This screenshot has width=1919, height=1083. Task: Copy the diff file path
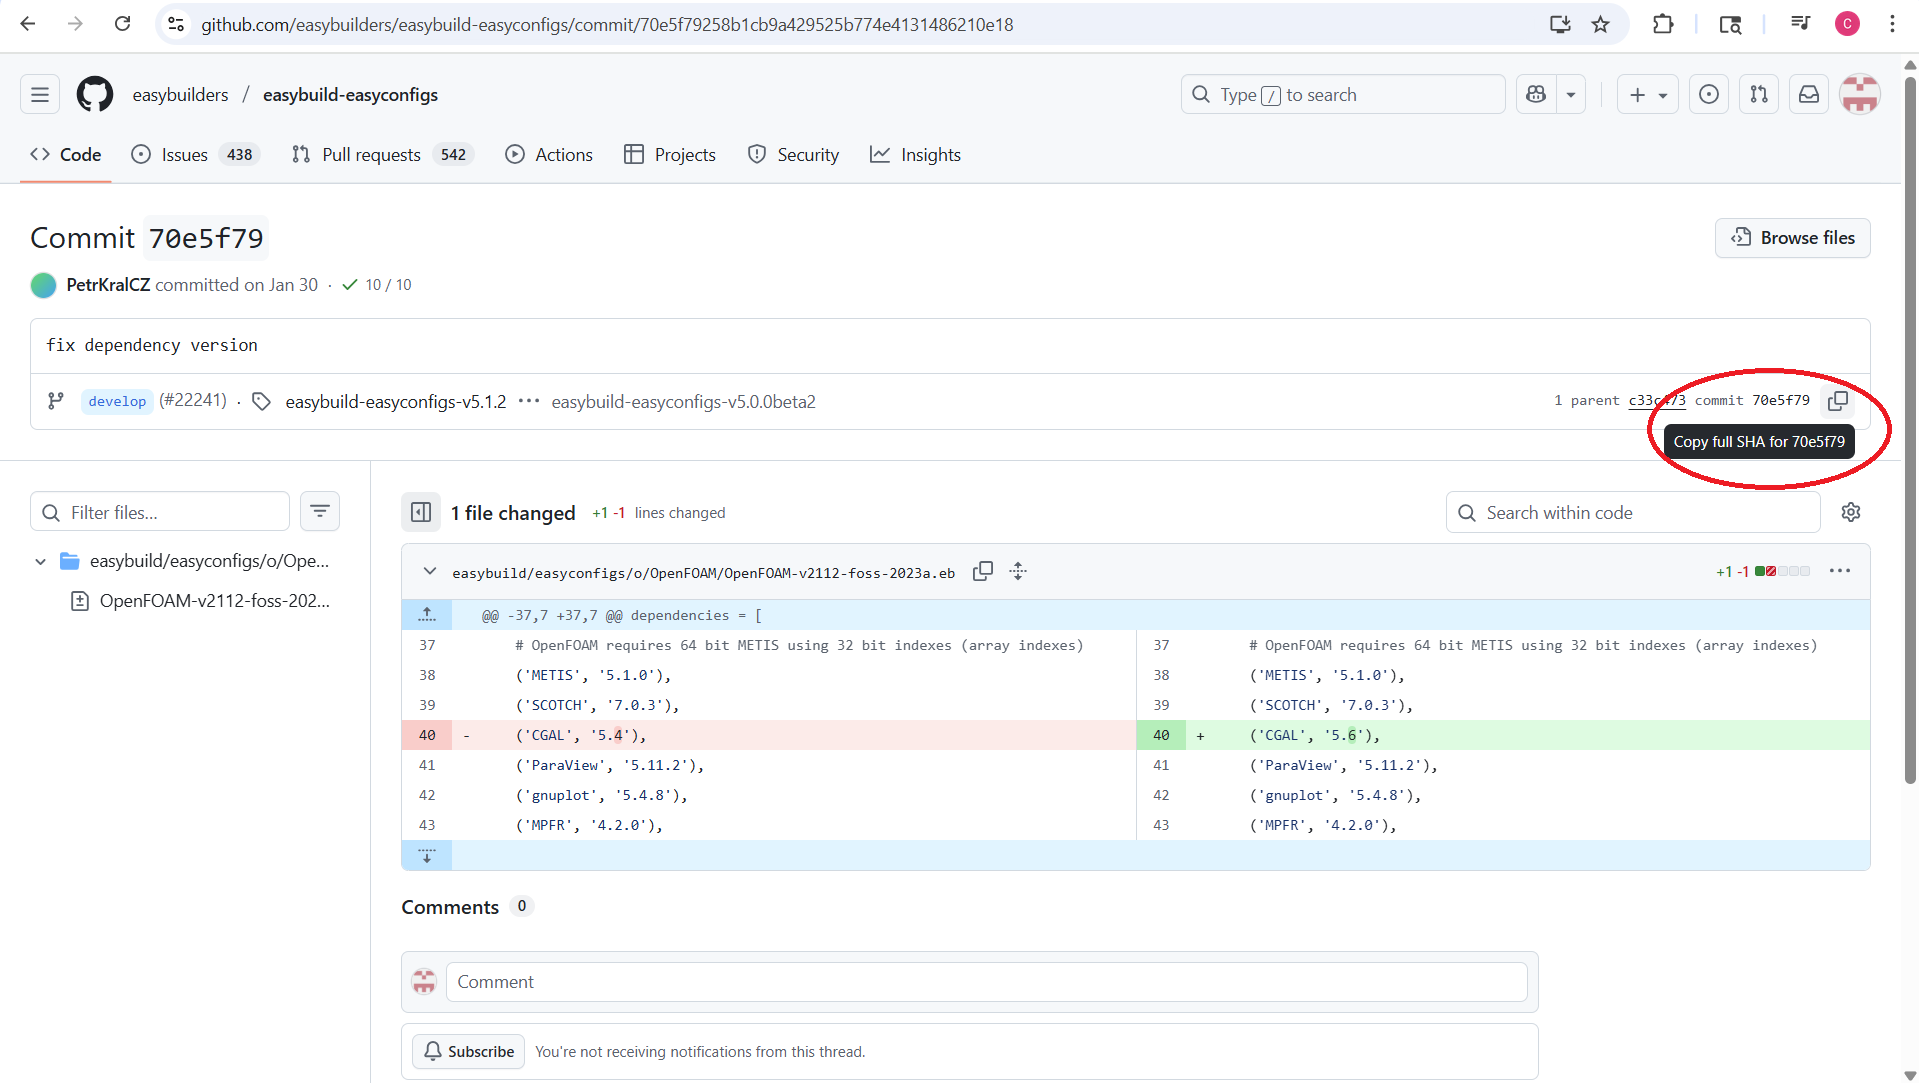[983, 571]
